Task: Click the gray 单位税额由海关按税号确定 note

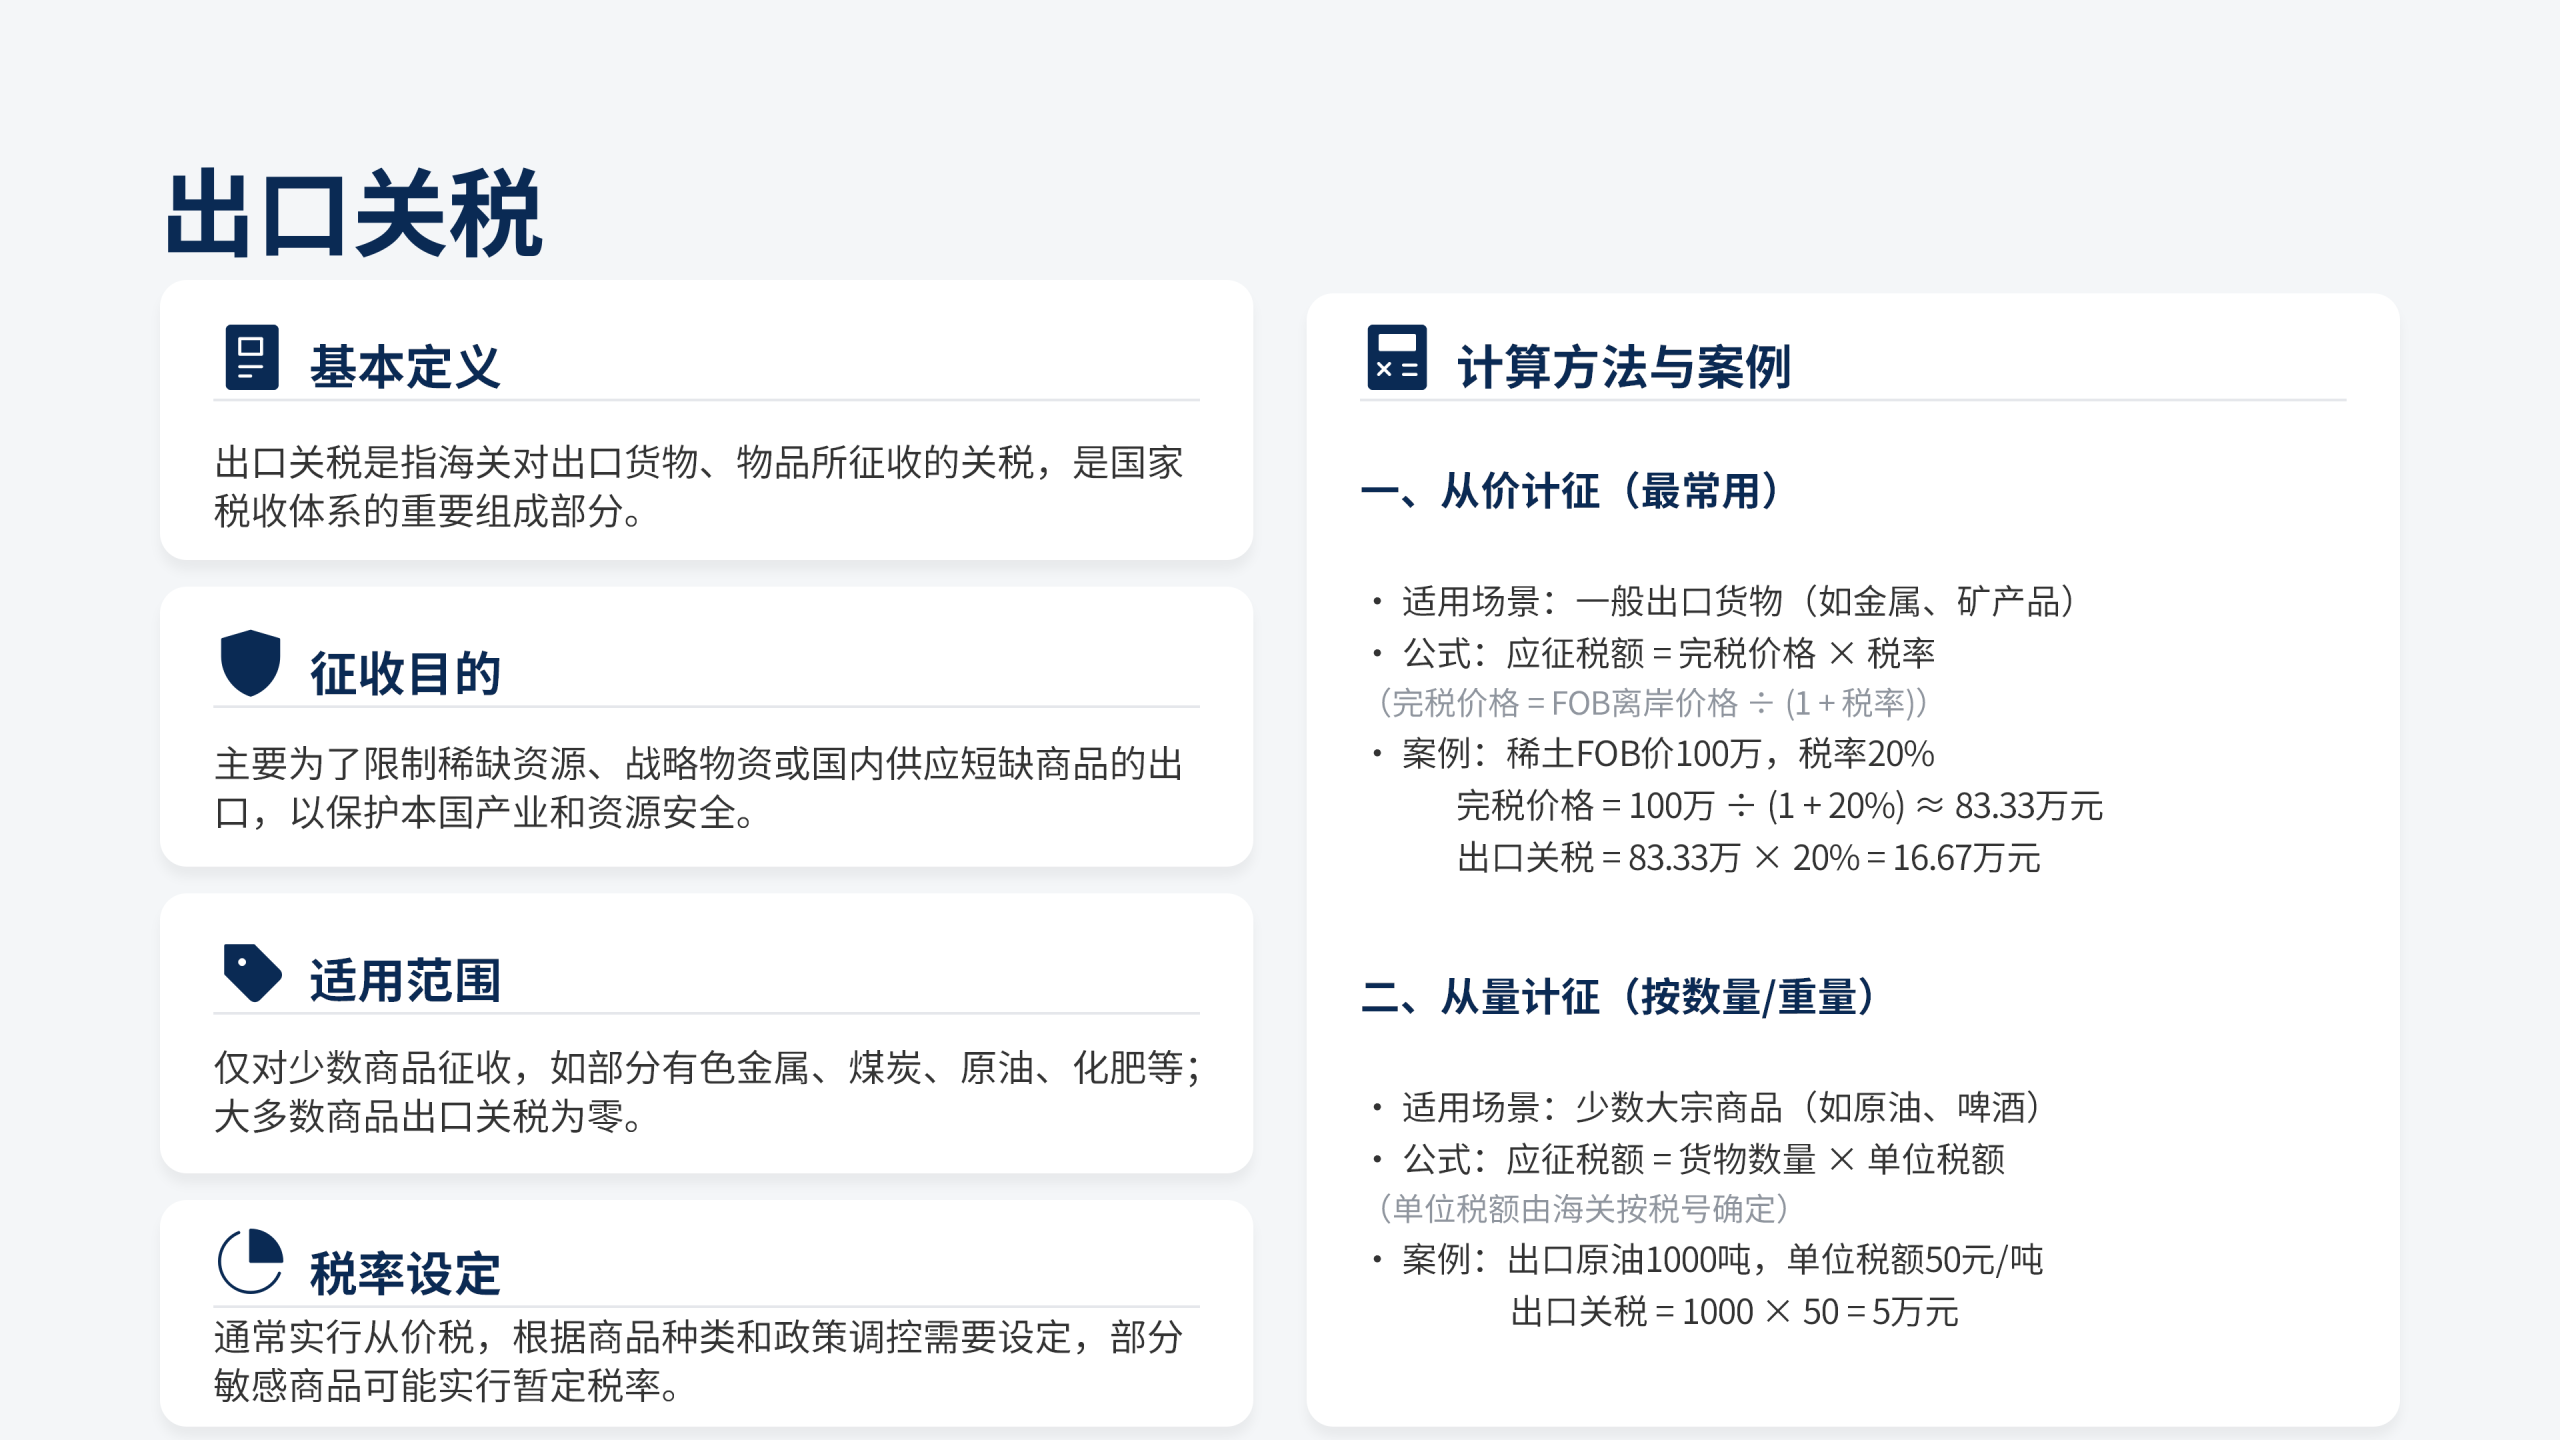Action: pyautogui.click(x=1584, y=1209)
